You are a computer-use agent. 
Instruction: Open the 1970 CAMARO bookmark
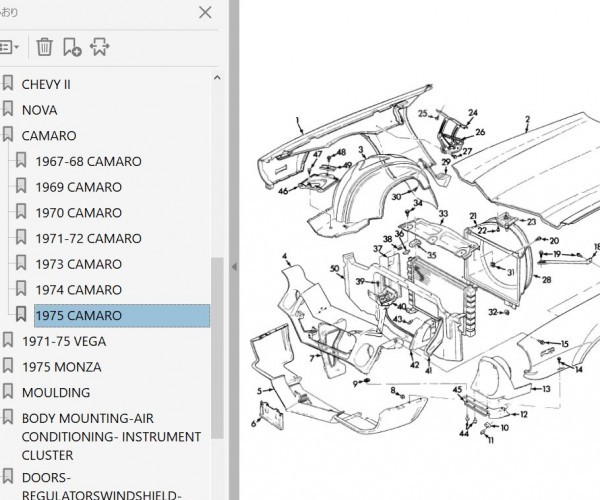[x=79, y=213]
